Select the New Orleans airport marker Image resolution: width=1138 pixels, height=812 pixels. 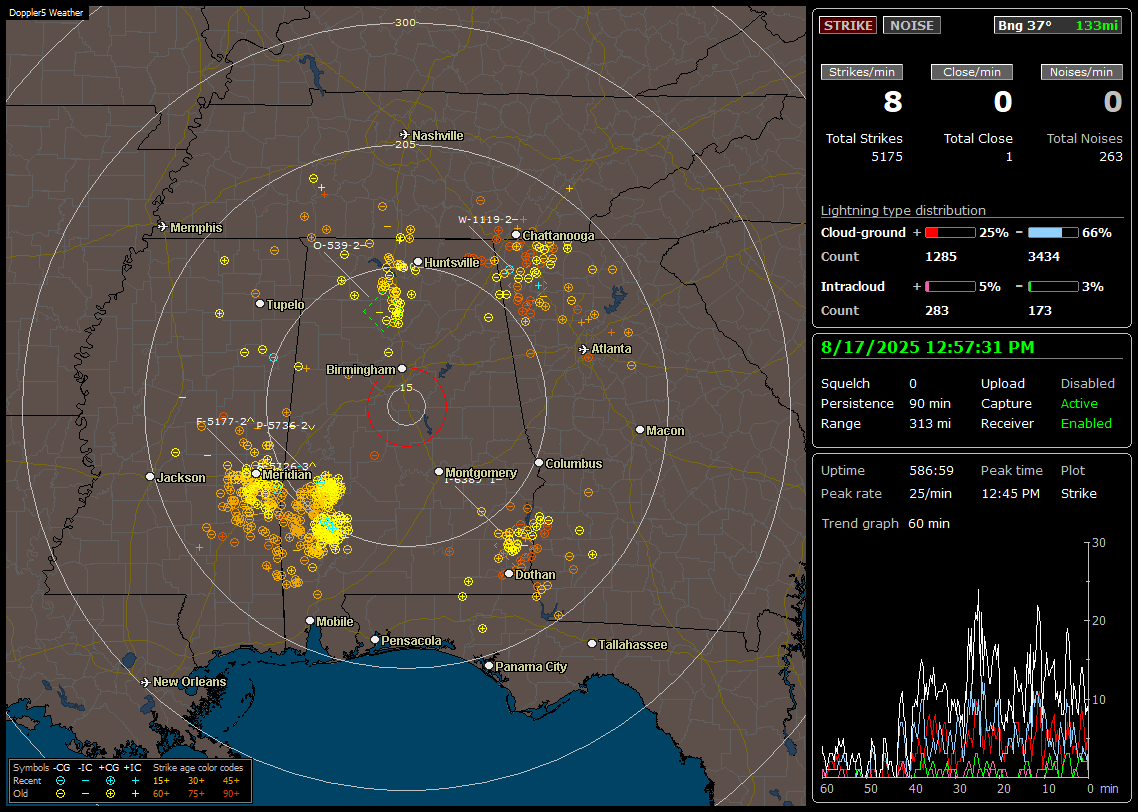(x=146, y=682)
